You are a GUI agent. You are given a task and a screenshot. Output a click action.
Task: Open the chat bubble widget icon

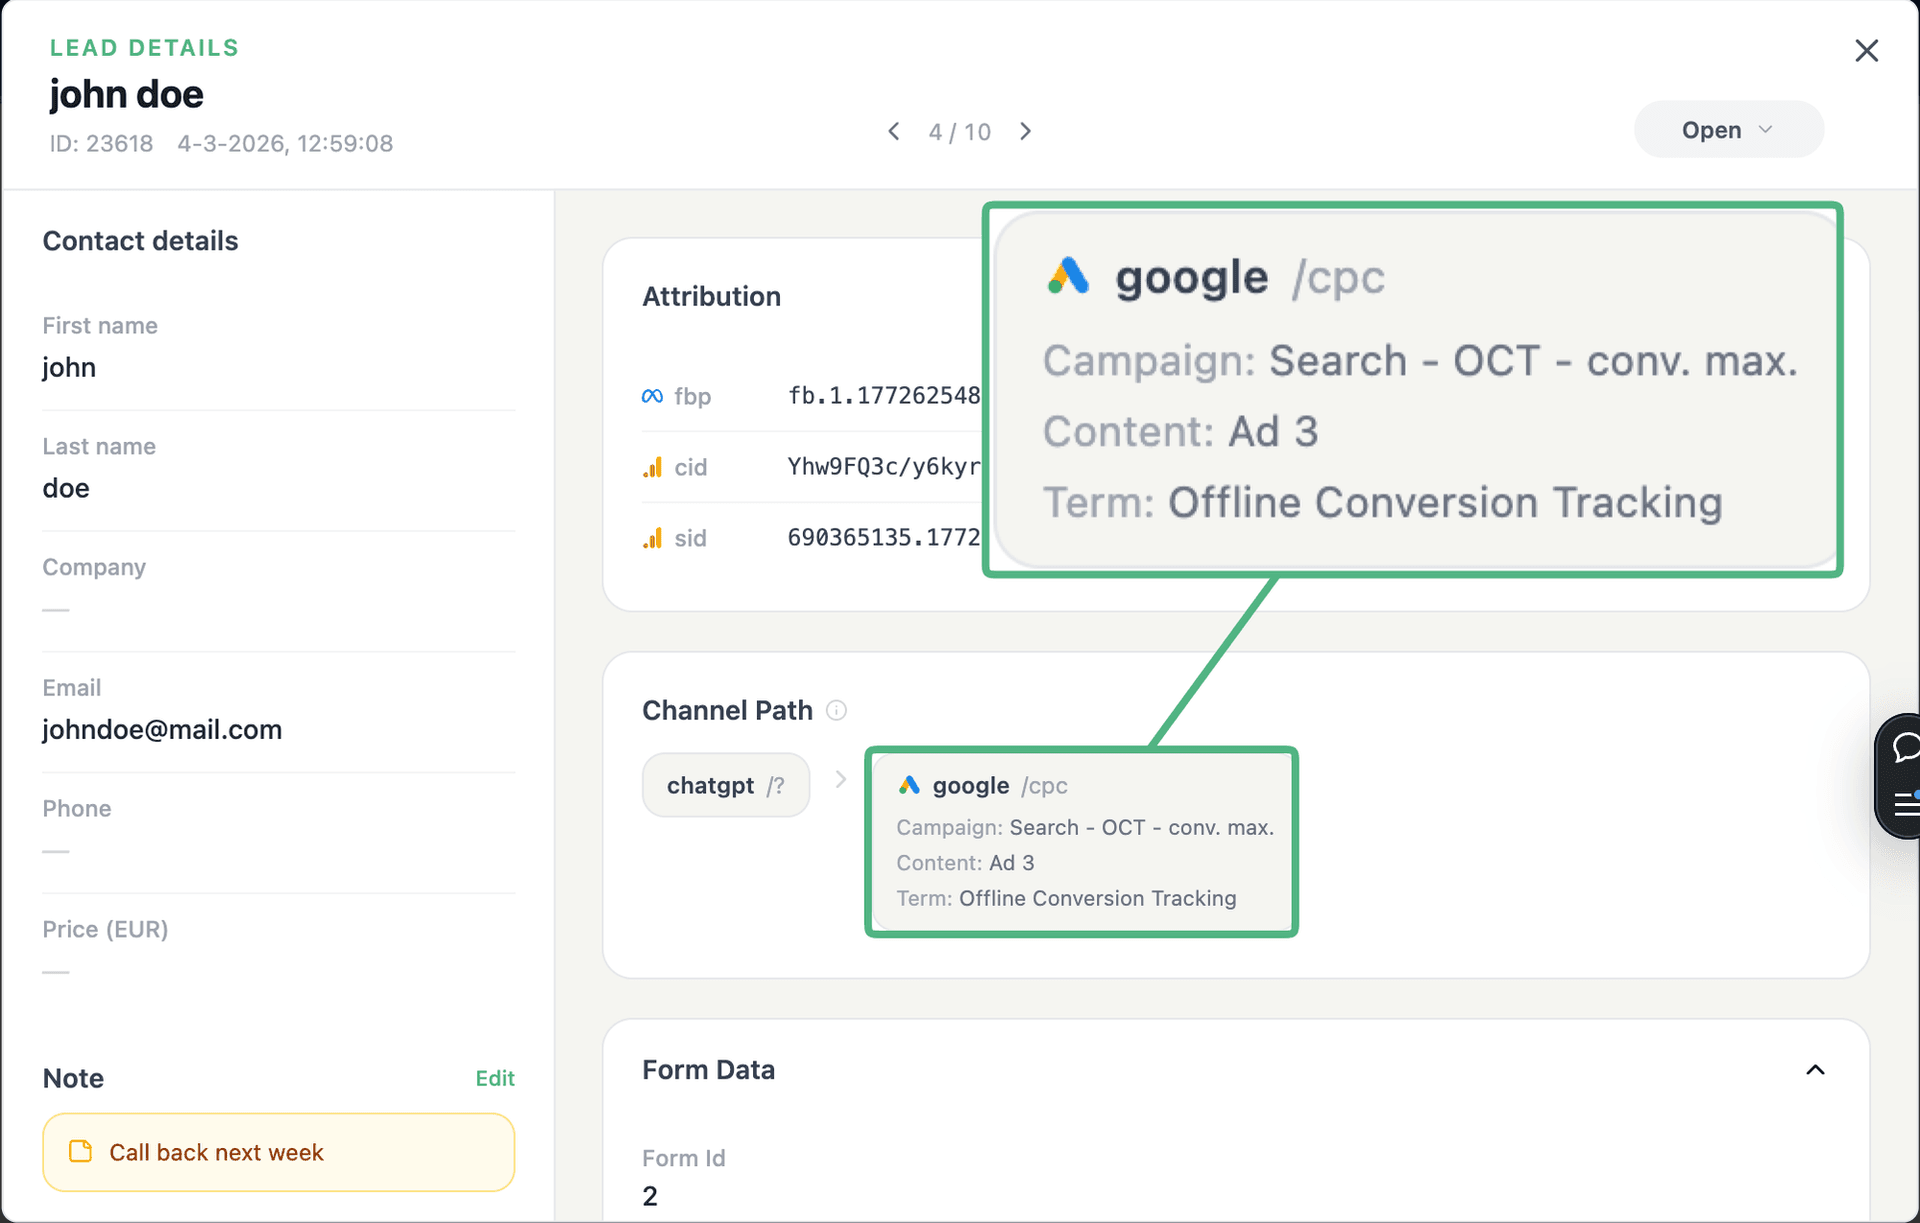[1906, 748]
